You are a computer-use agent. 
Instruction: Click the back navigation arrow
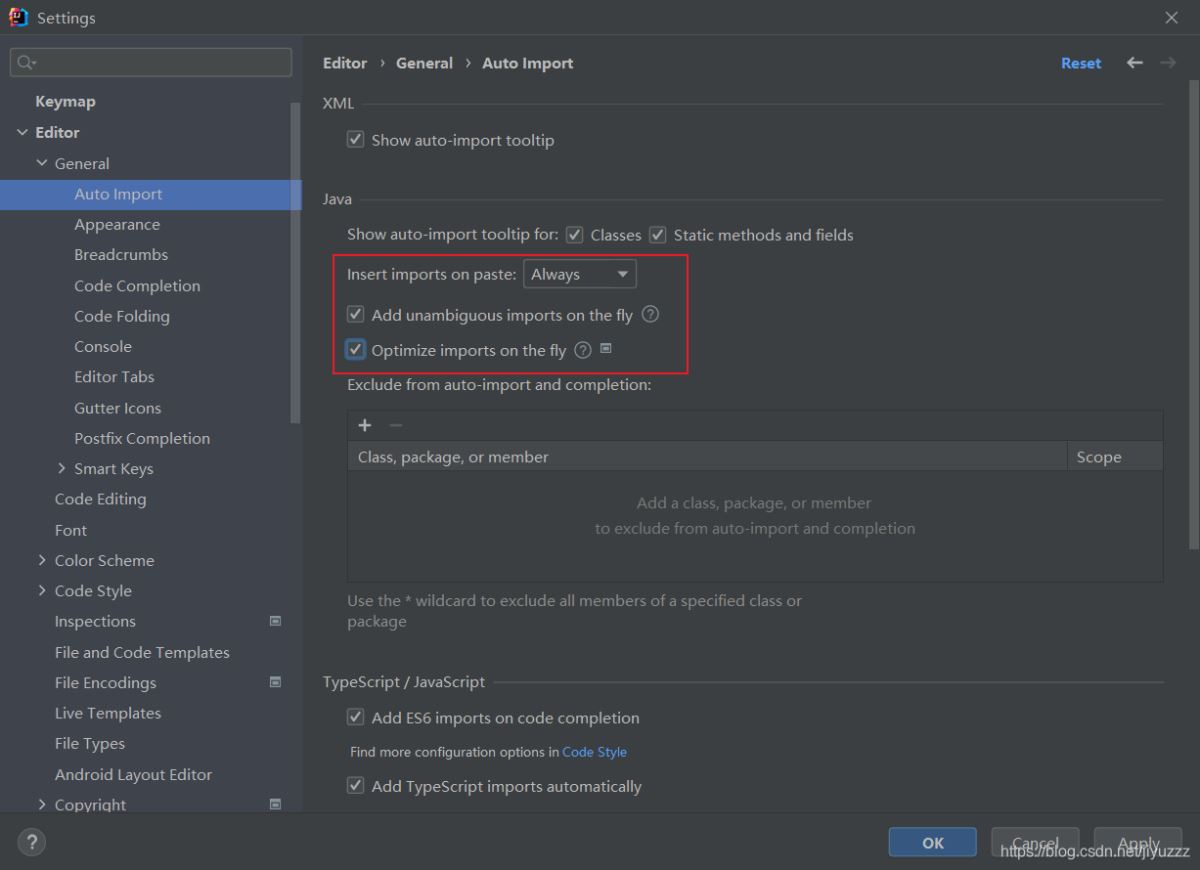click(1134, 63)
